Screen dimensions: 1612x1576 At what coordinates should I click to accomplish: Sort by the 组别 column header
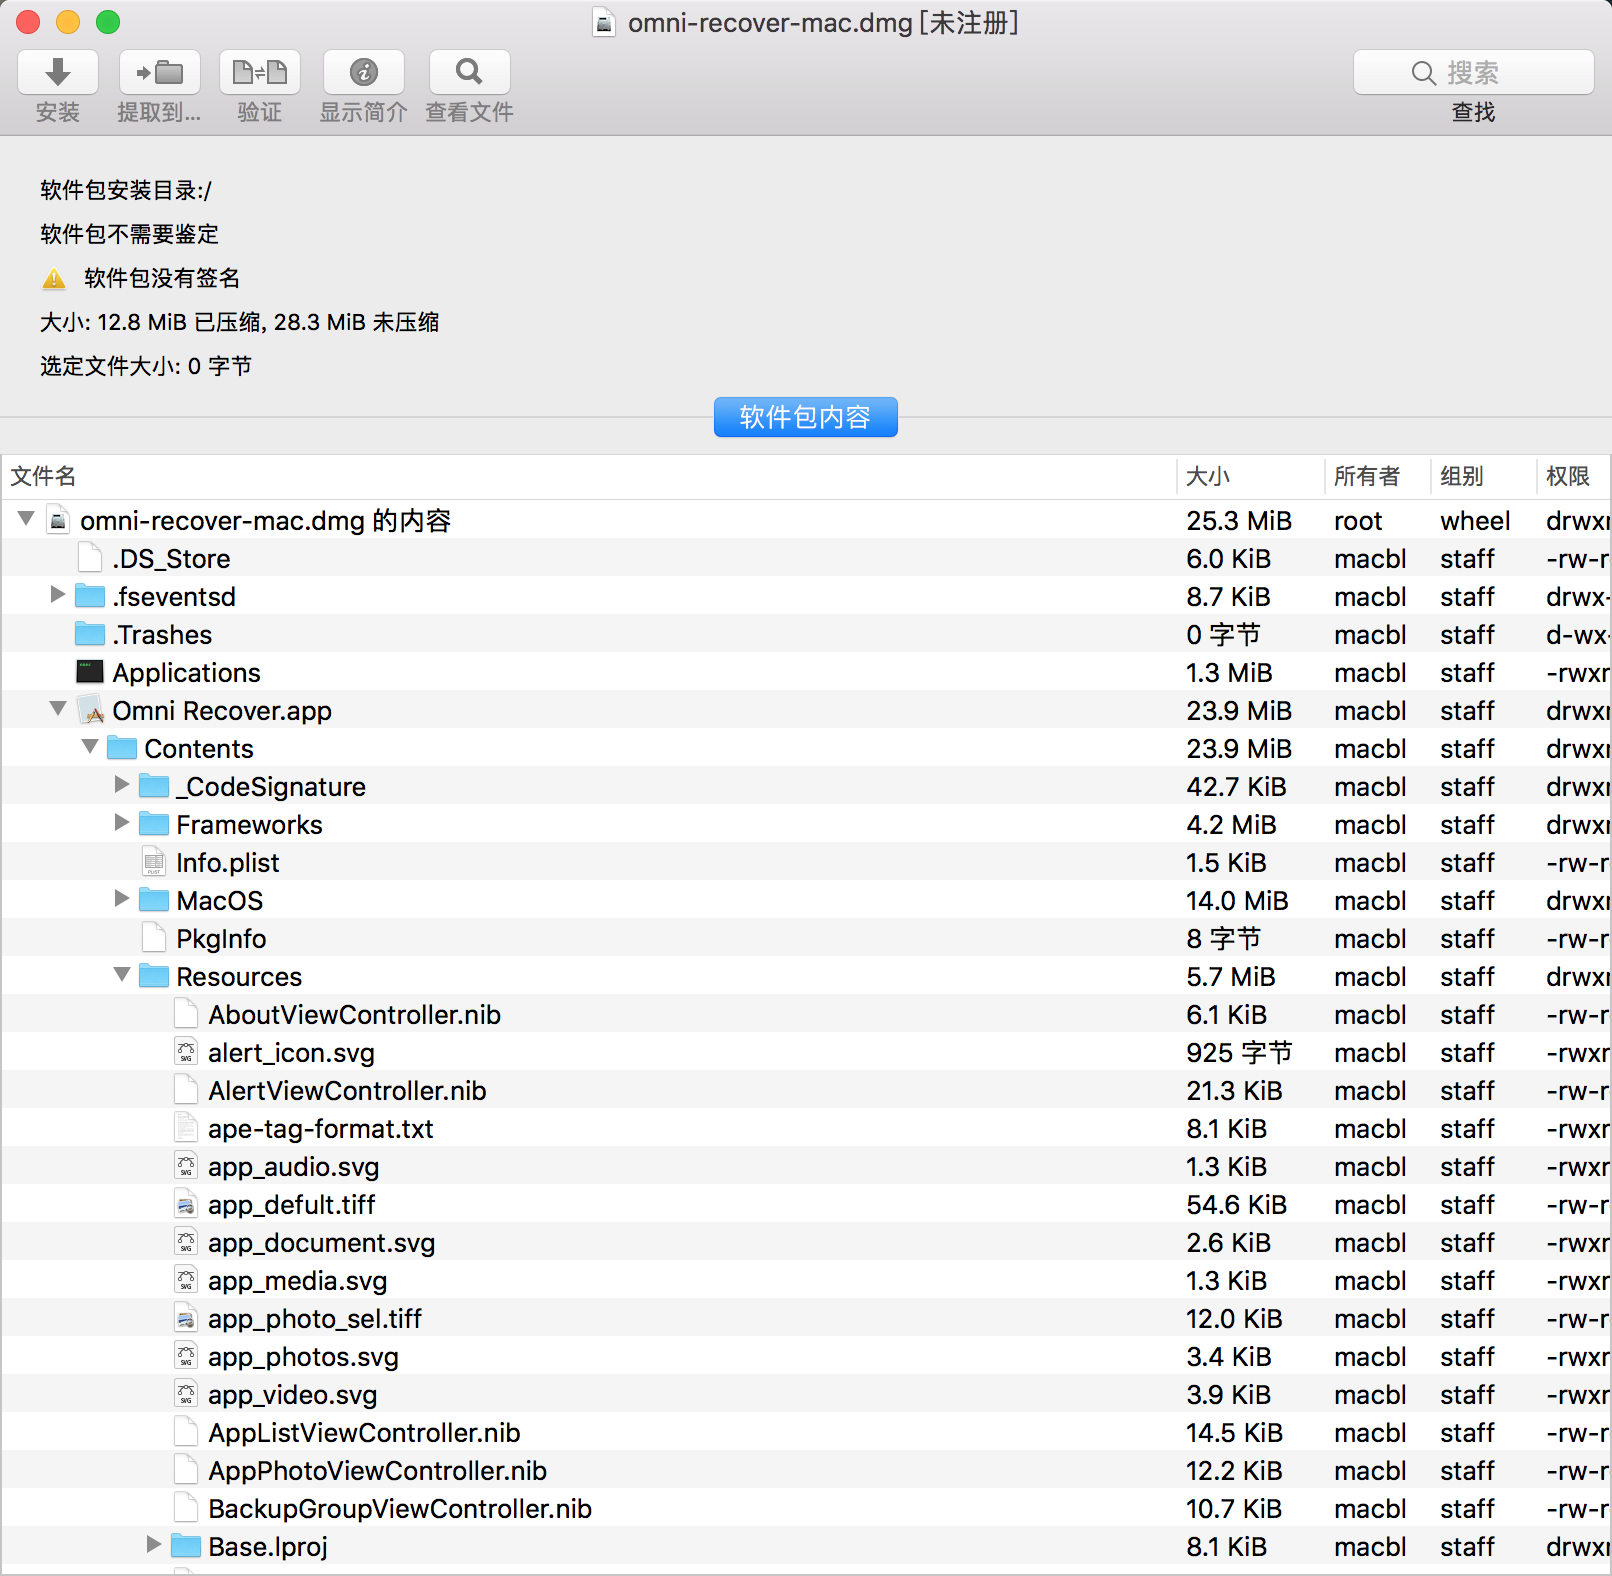pyautogui.click(x=1484, y=476)
